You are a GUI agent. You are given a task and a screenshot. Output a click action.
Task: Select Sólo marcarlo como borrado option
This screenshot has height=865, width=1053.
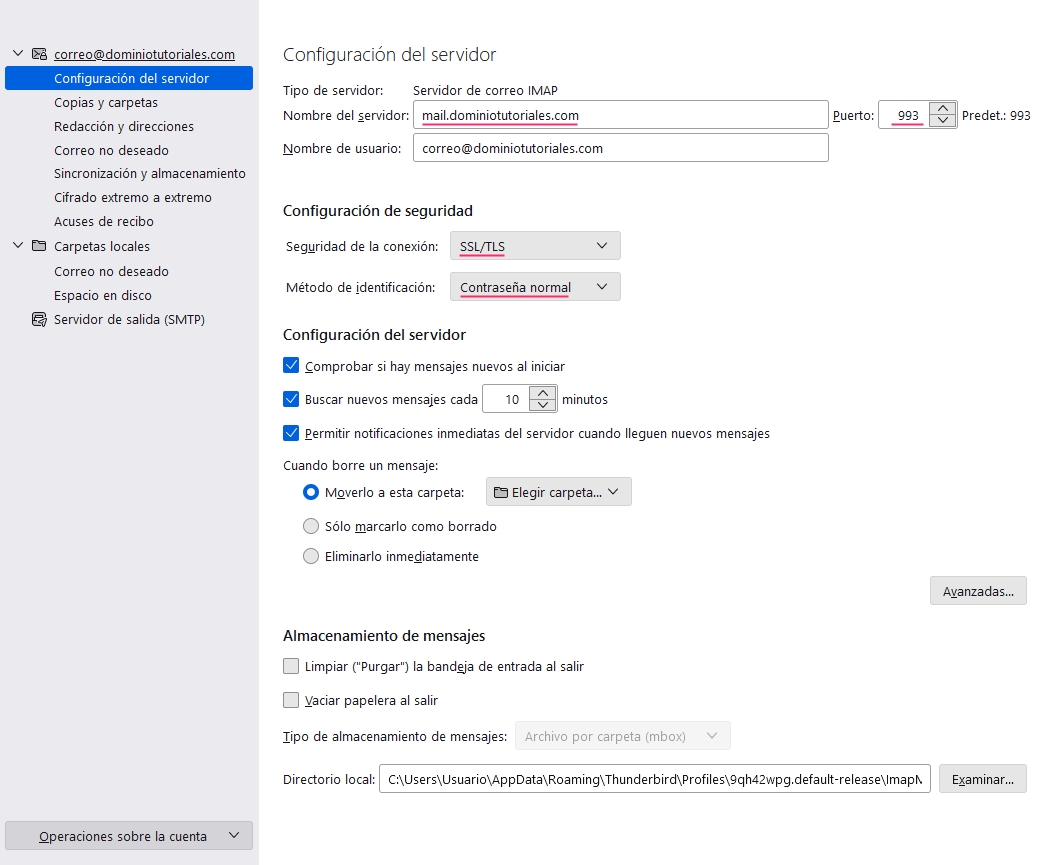(311, 526)
